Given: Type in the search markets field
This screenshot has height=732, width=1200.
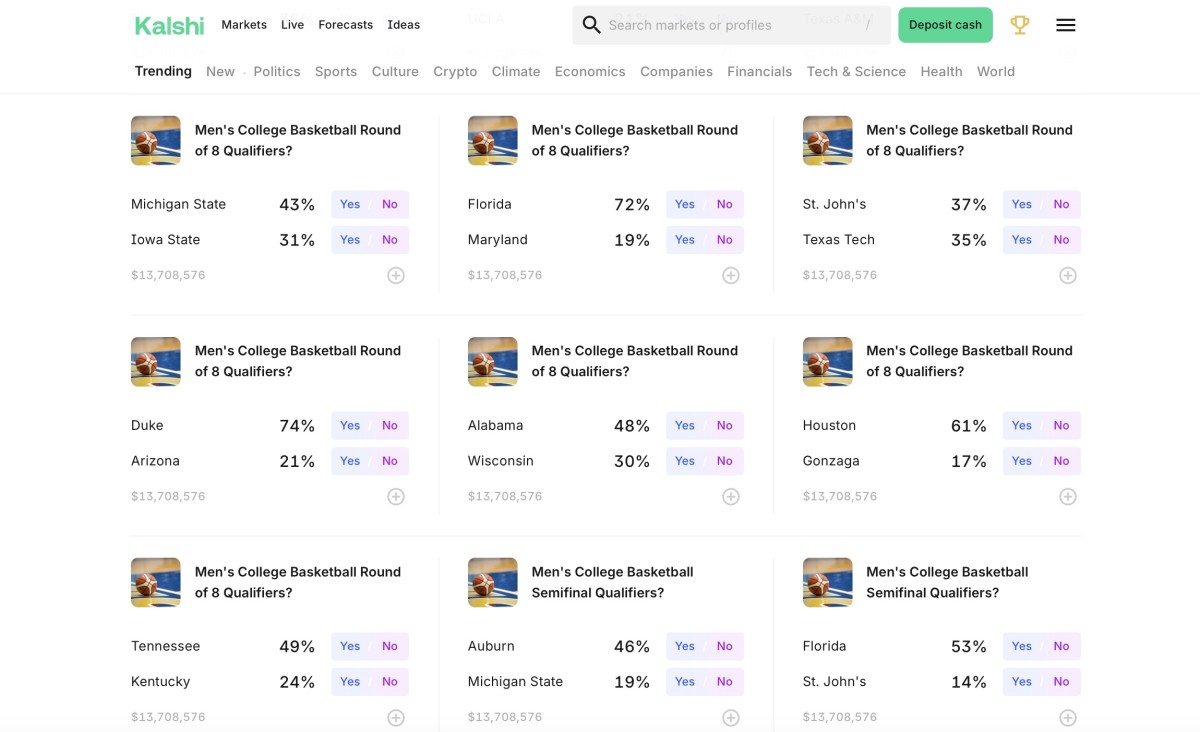Looking at the screenshot, I should tap(730, 25).
